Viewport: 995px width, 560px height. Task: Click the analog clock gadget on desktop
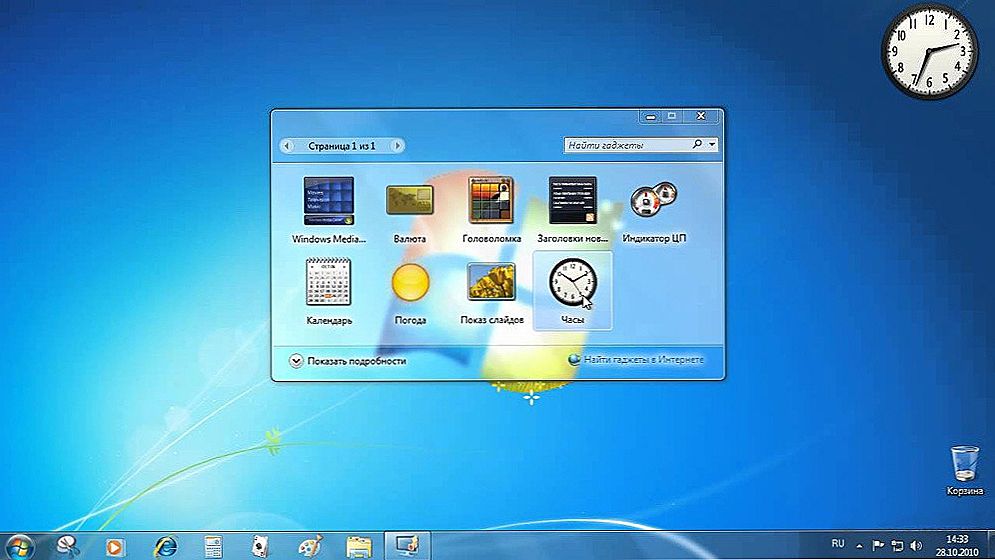[x=929, y=51]
